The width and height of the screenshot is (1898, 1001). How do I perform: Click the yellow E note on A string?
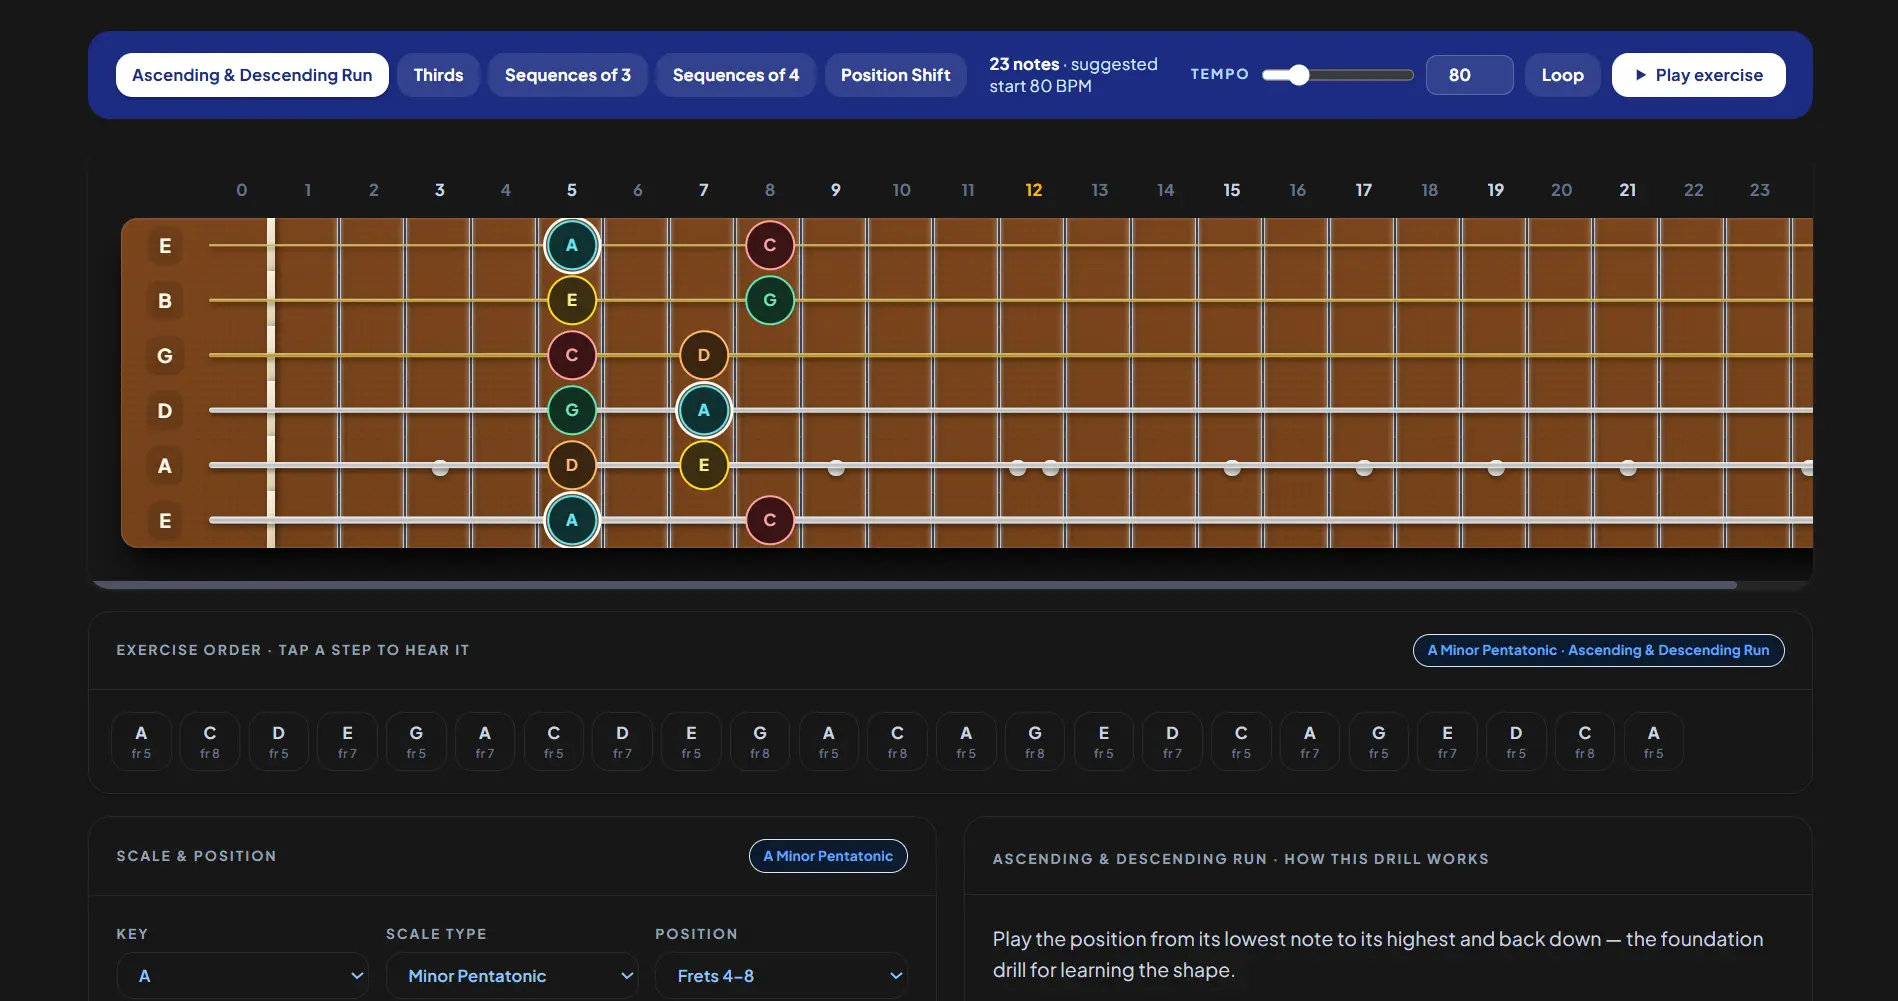click(704, 465)
